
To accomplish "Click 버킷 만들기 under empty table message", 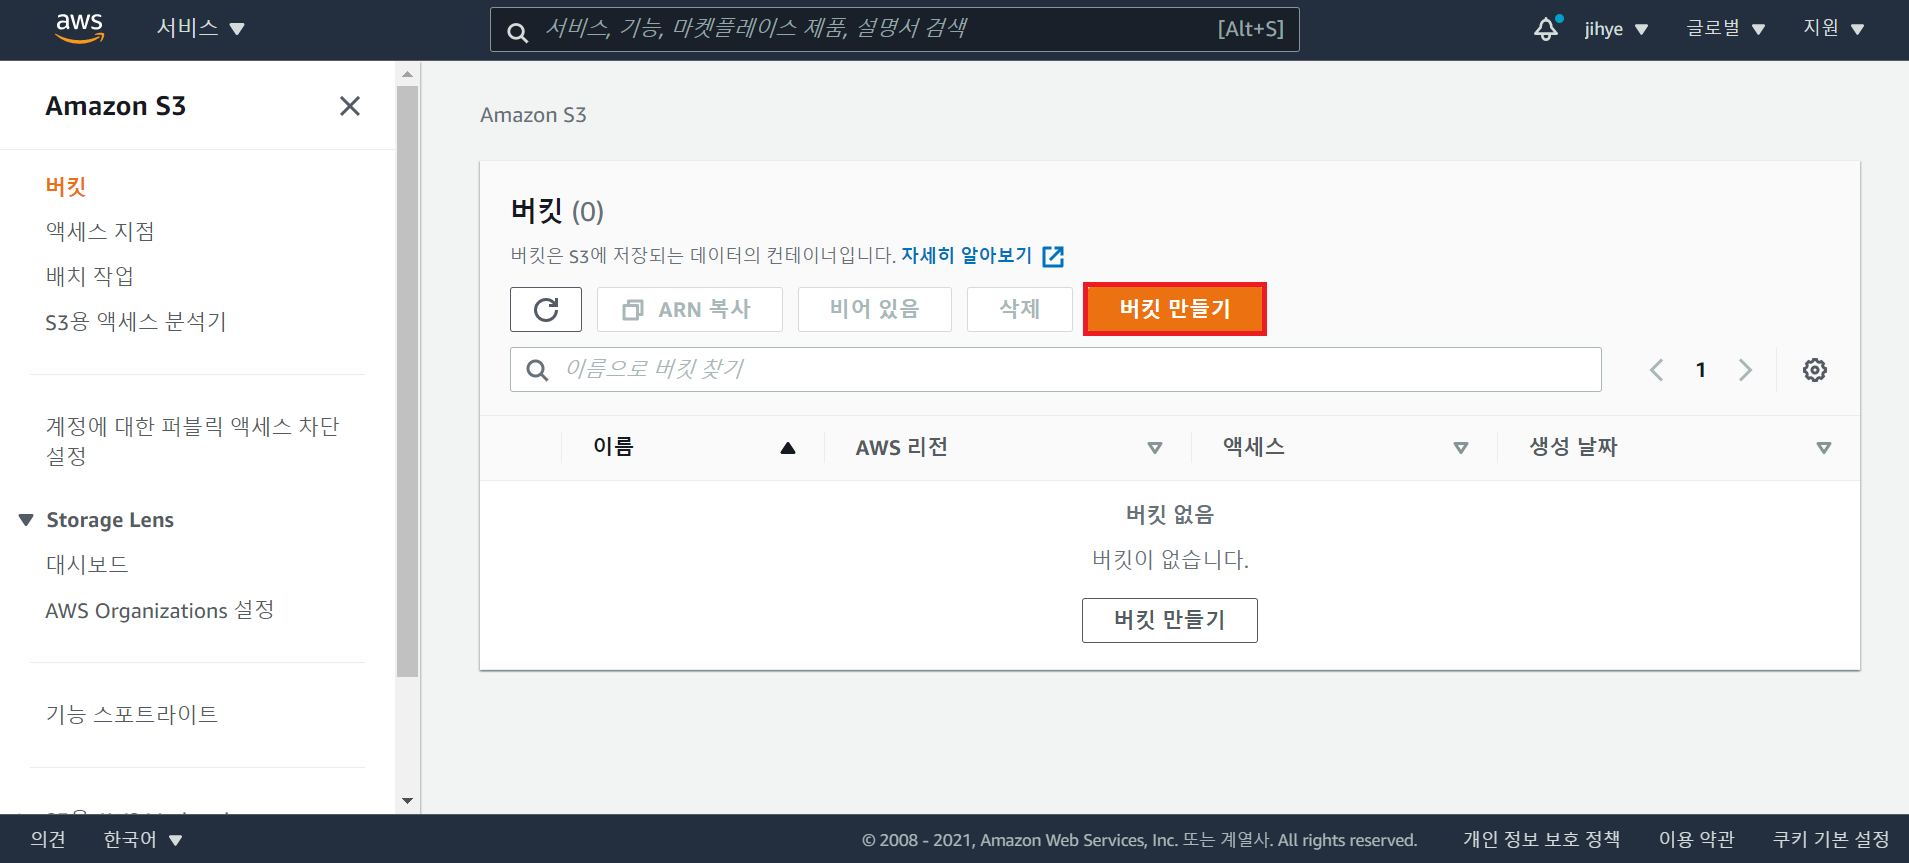I will coord(1170,620).
